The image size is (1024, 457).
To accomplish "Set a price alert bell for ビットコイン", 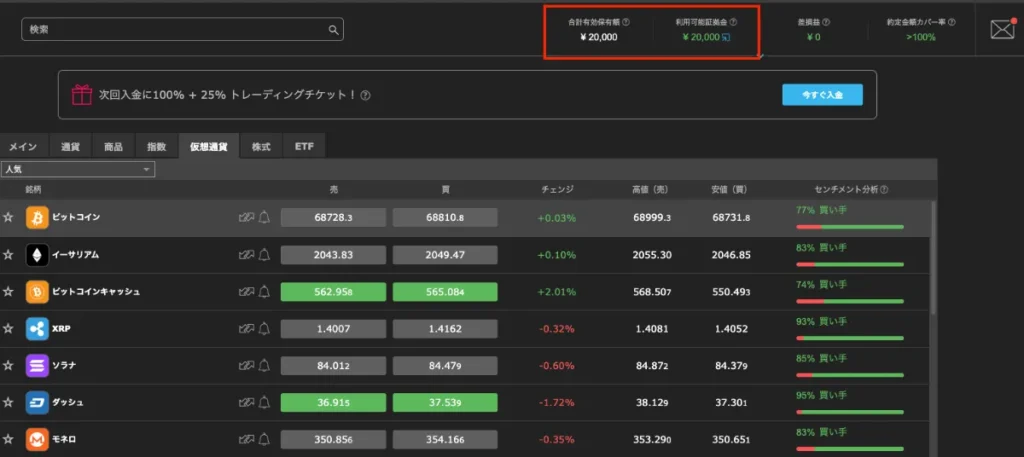I will click(265, 217).
